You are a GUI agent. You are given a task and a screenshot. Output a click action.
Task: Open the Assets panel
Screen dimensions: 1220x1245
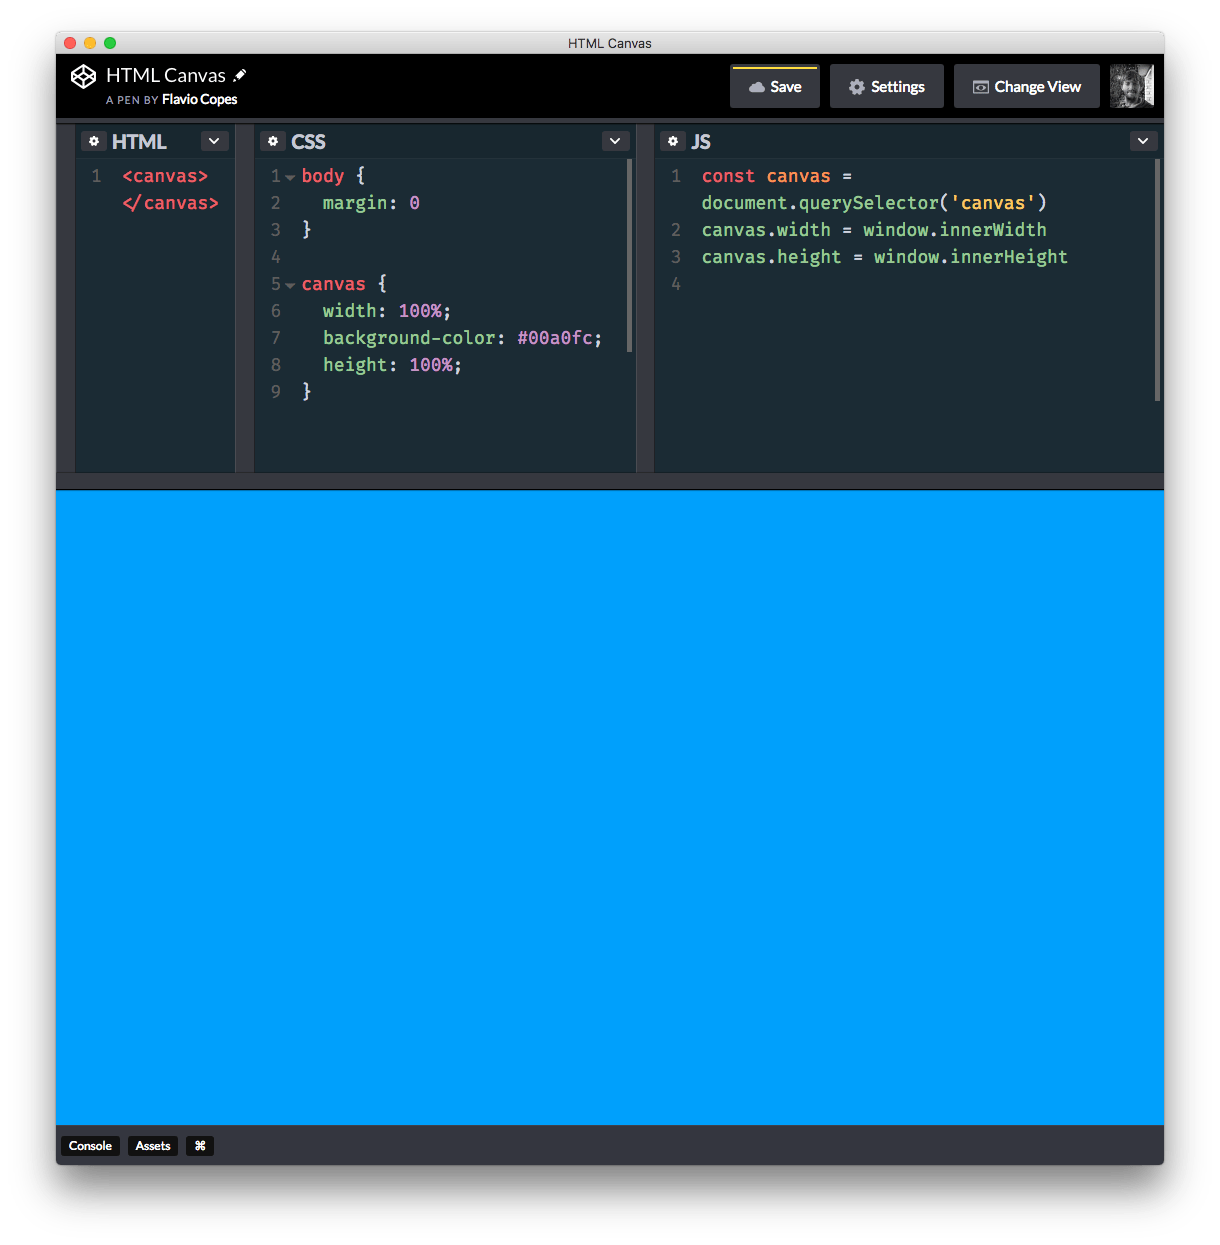(x=153, y=1146)
